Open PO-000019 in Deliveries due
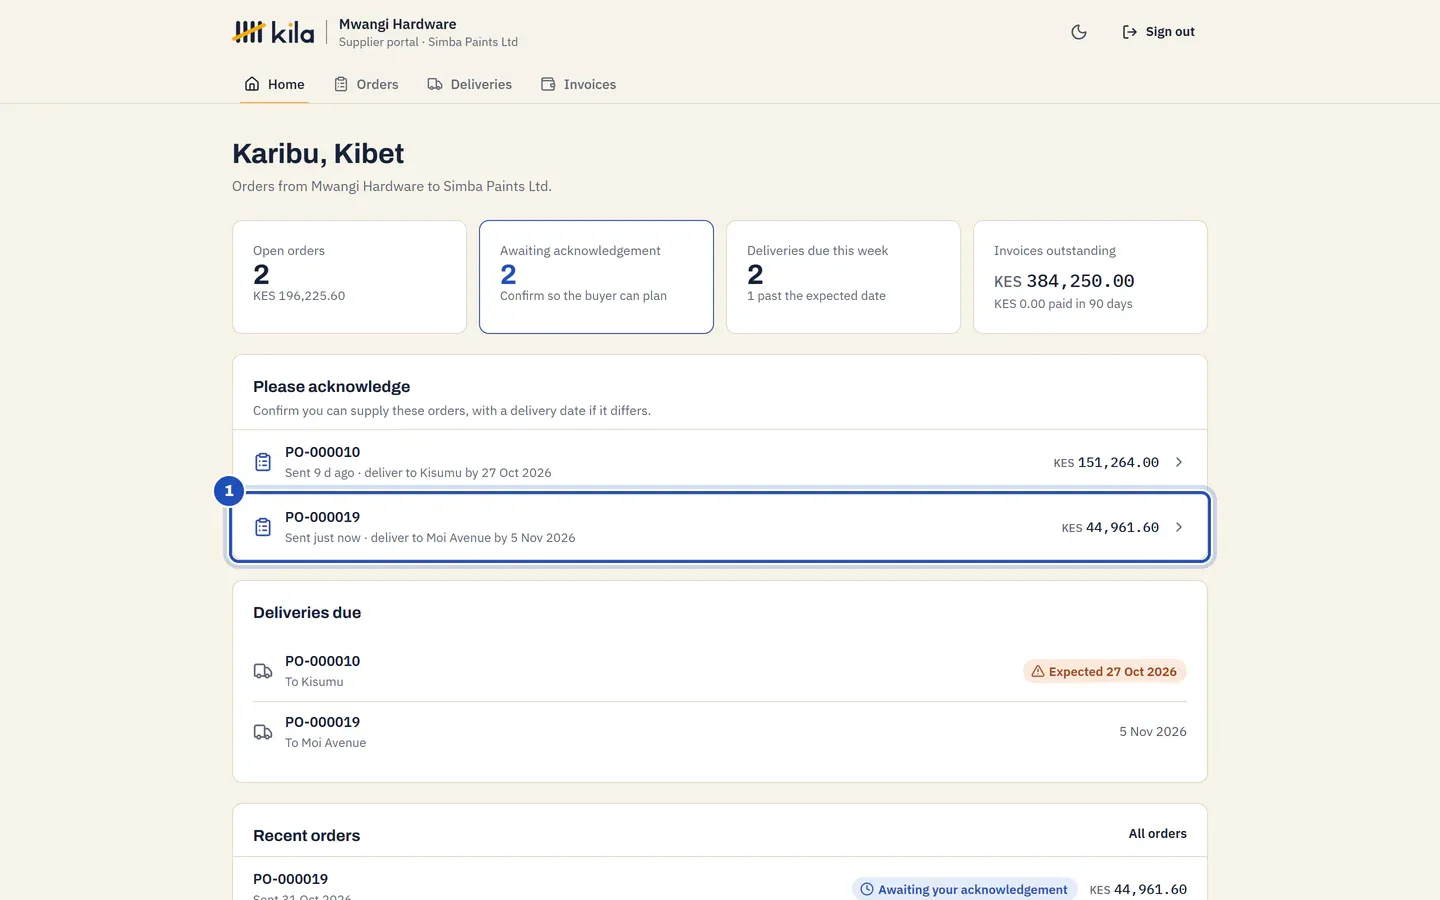The width and height of the screenshot is (1440, 900). pyautogui.click(x=720, y=732)
